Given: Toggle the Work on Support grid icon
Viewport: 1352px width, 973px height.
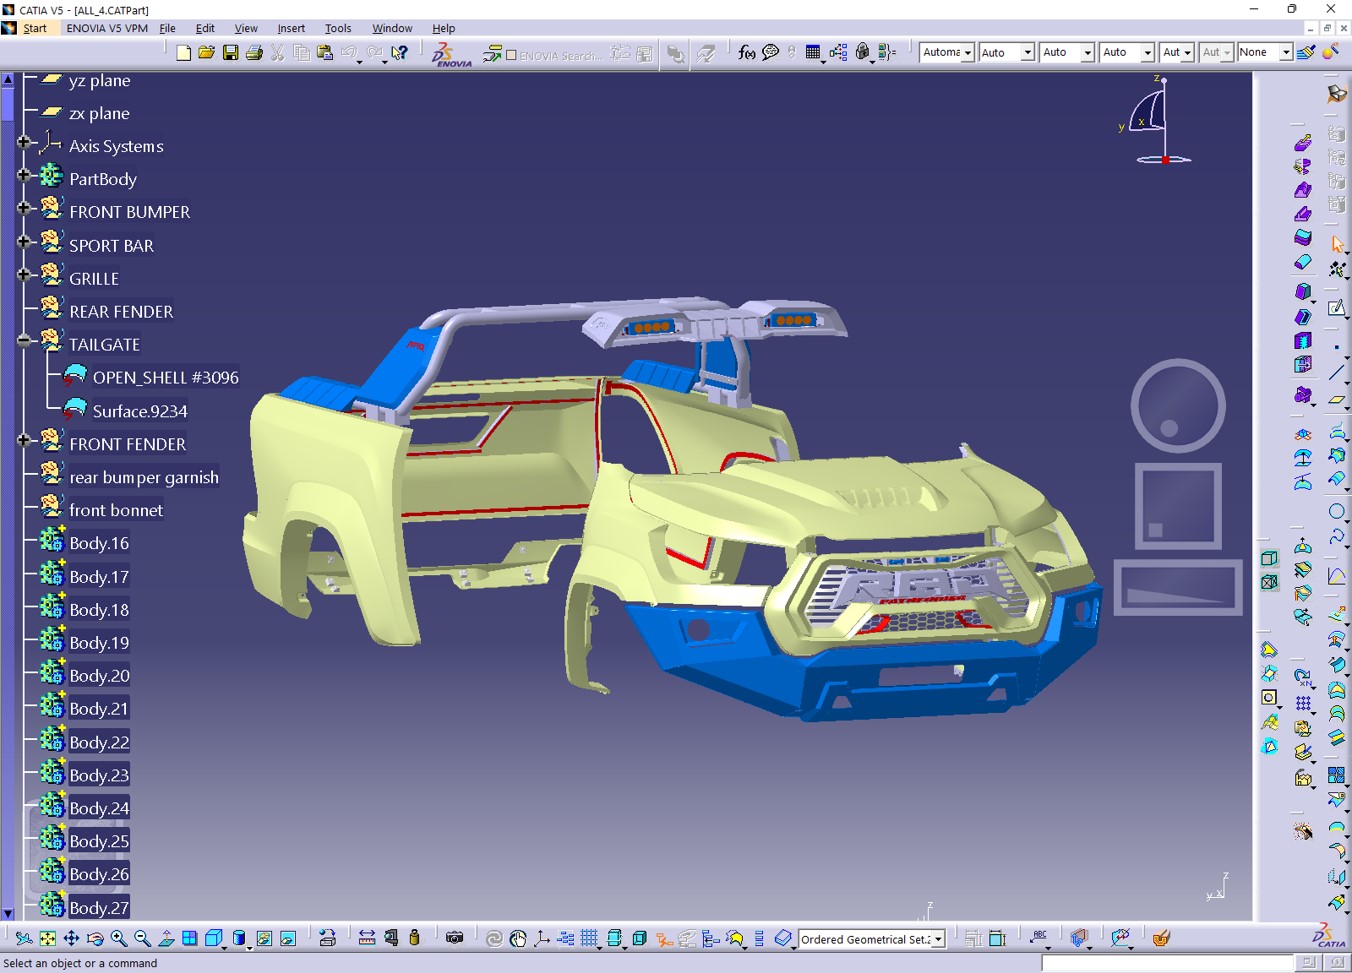Looking at the screenshot, I should 590,938.
